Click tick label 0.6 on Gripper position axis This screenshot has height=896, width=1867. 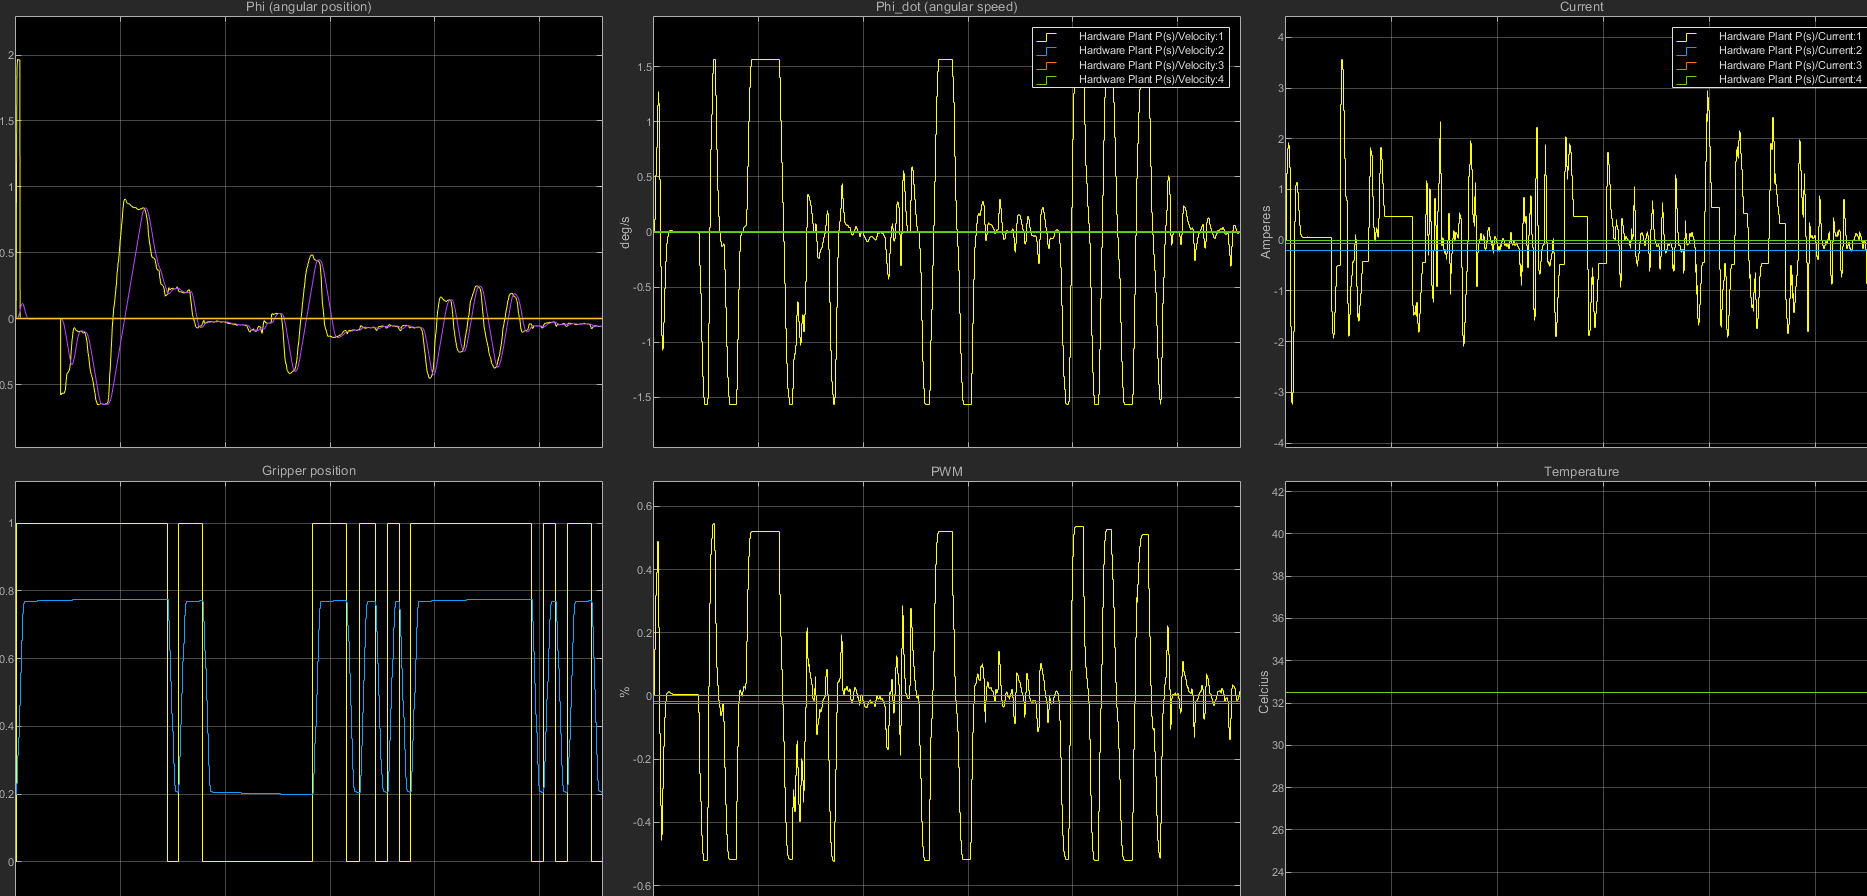(8, 659)
